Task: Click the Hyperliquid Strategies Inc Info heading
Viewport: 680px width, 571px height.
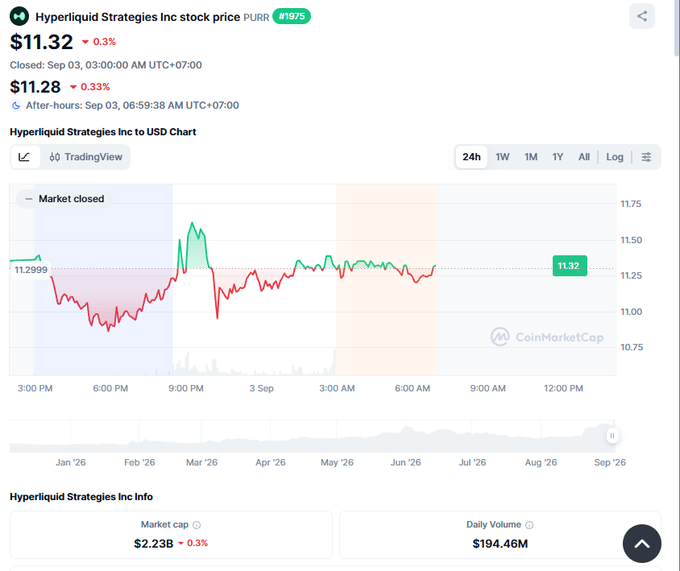Action: click(x=81, y=497)
